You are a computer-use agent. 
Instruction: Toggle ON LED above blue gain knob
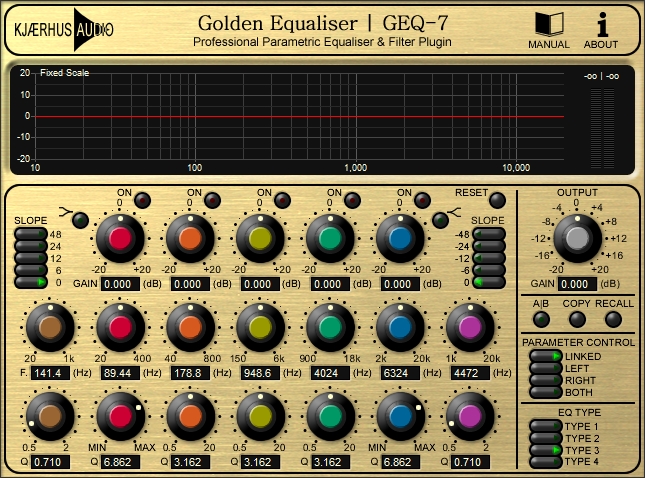click(422, 200)
